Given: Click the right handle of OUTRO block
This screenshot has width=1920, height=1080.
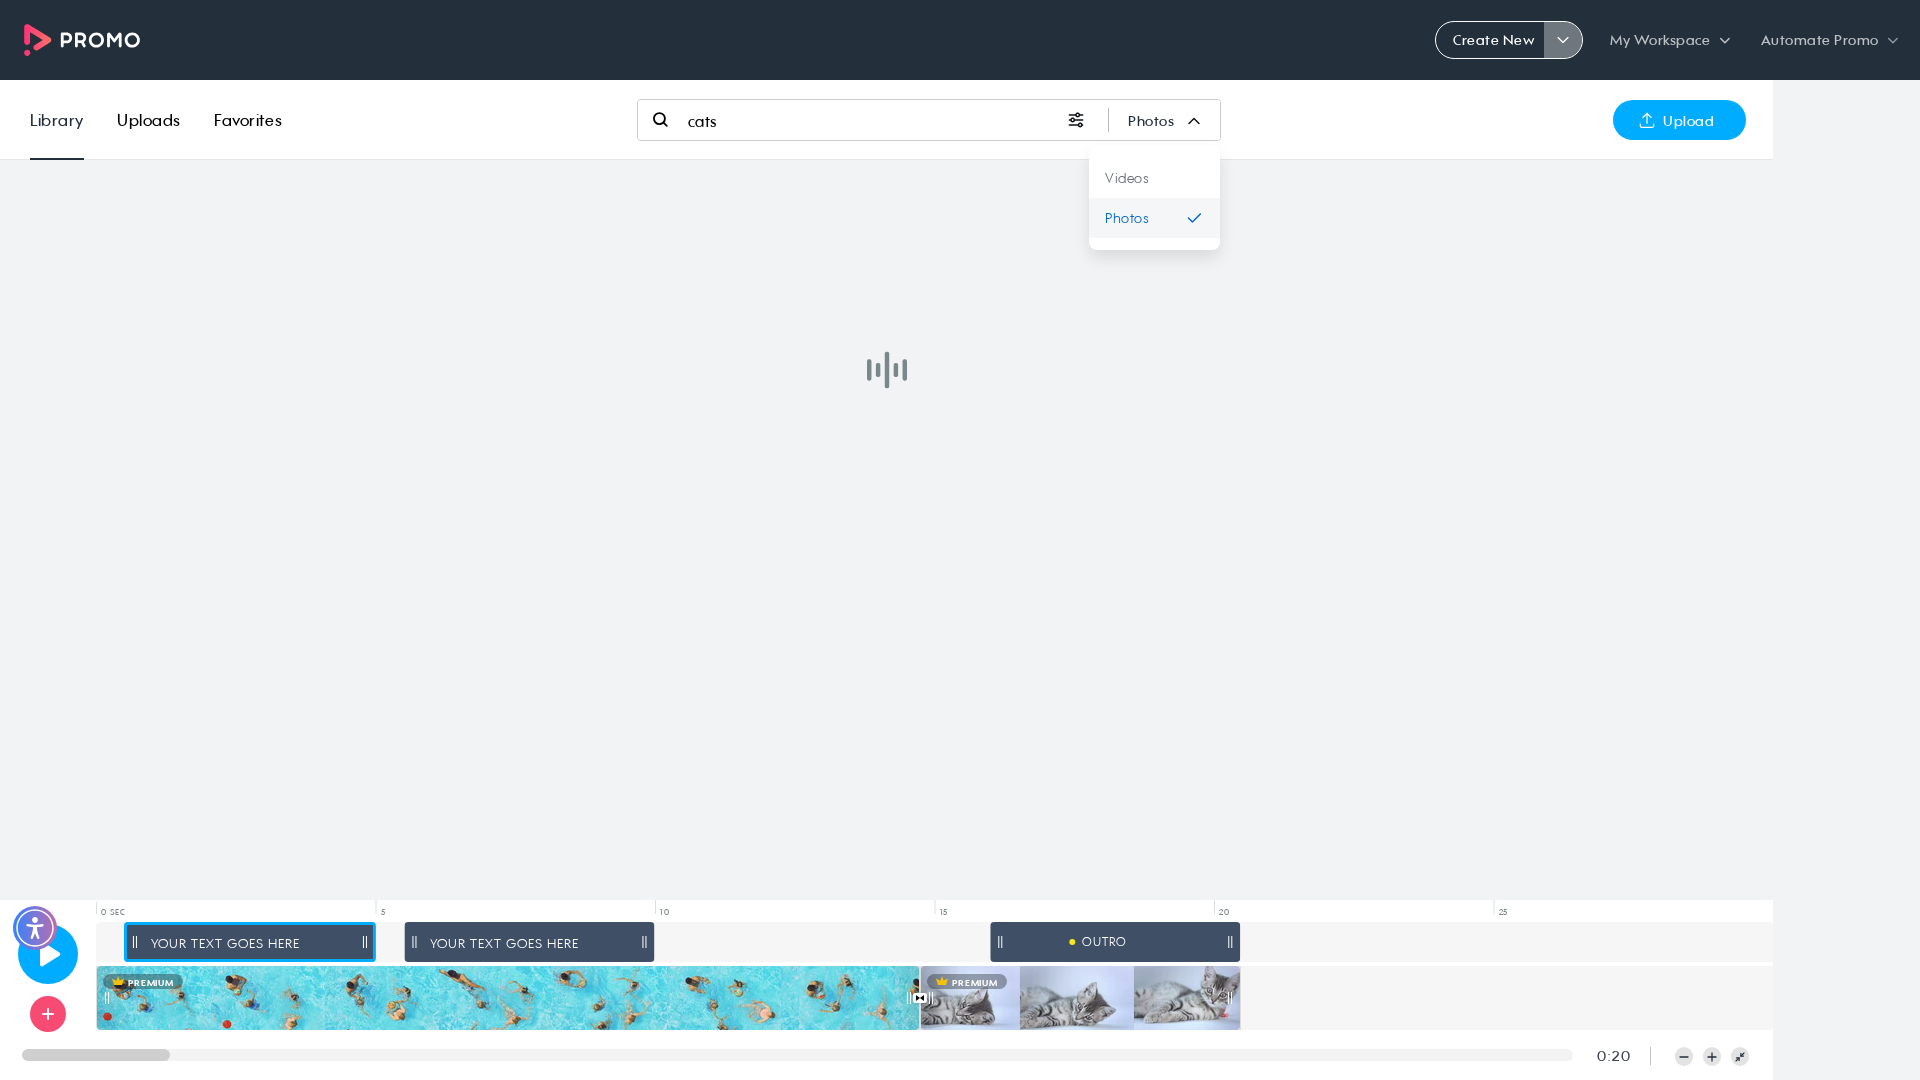Looking at the screenshot, I should tap(1230, 942).
